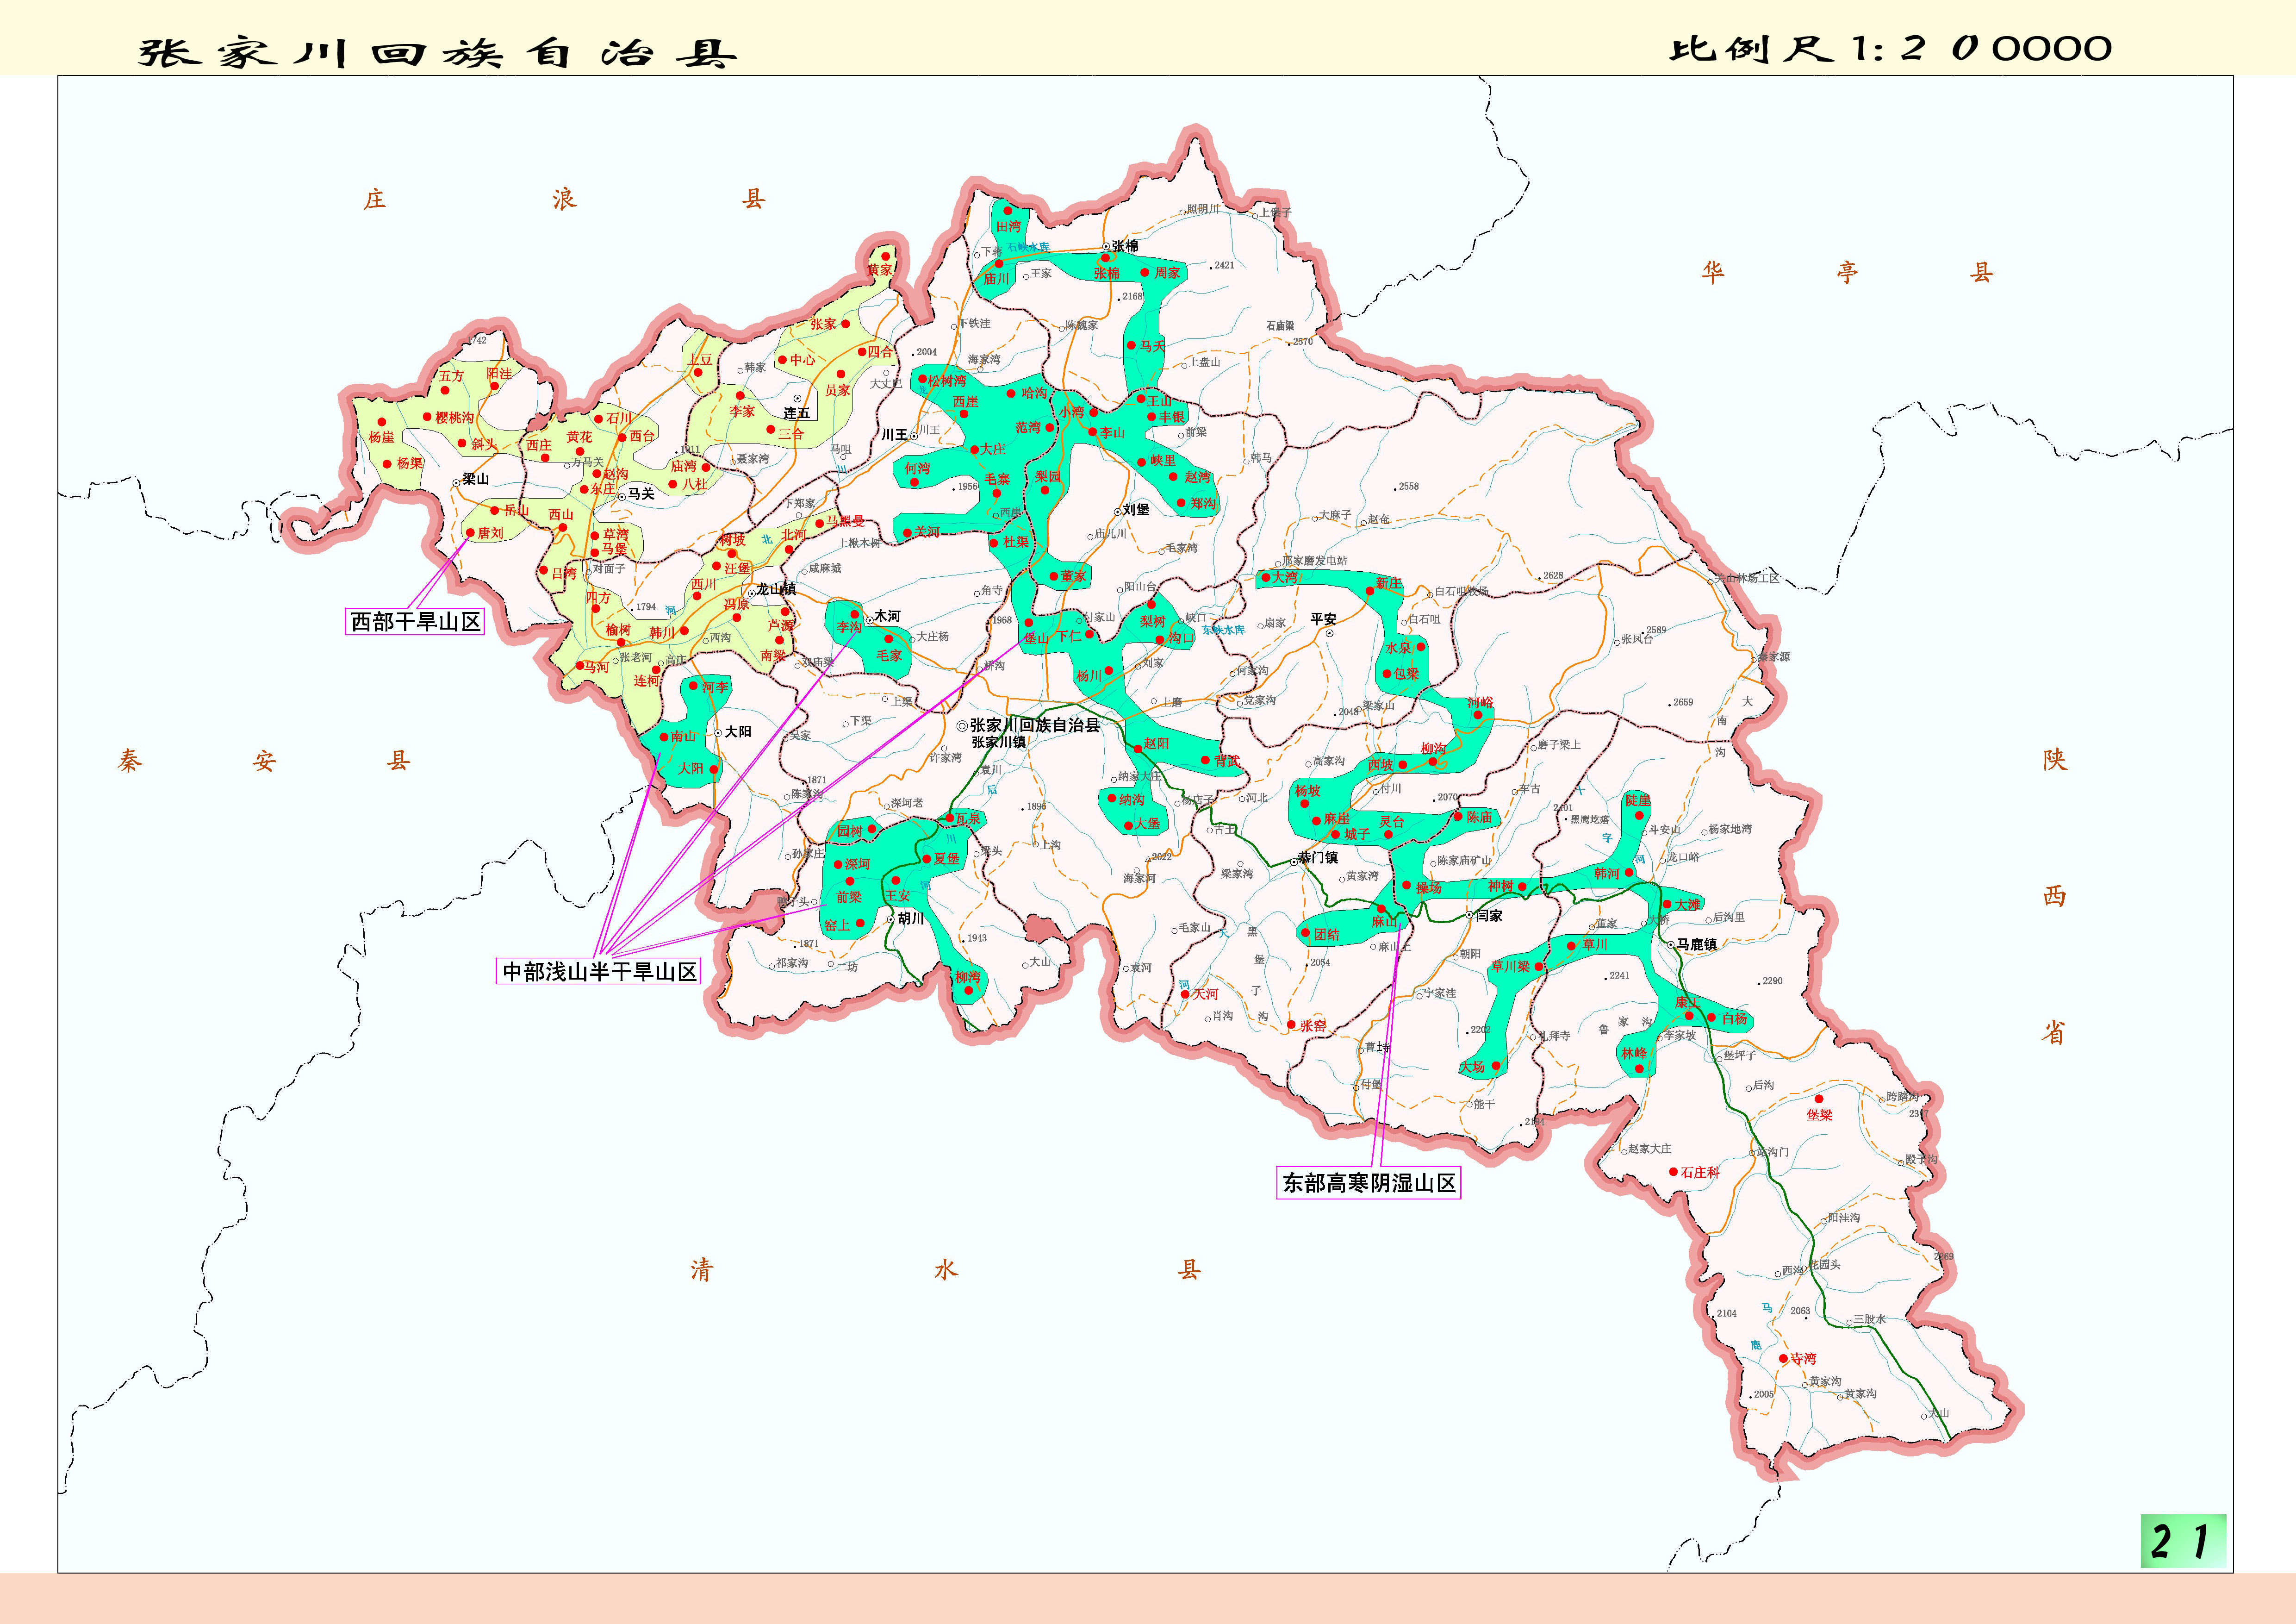
Task: Click the red 张窑 village label
Action: tap(1313, 1026)
